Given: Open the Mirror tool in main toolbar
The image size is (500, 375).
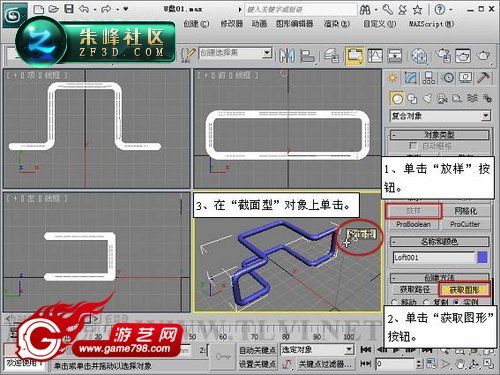Looking at the screenshot, I should (x=287, y=55).
